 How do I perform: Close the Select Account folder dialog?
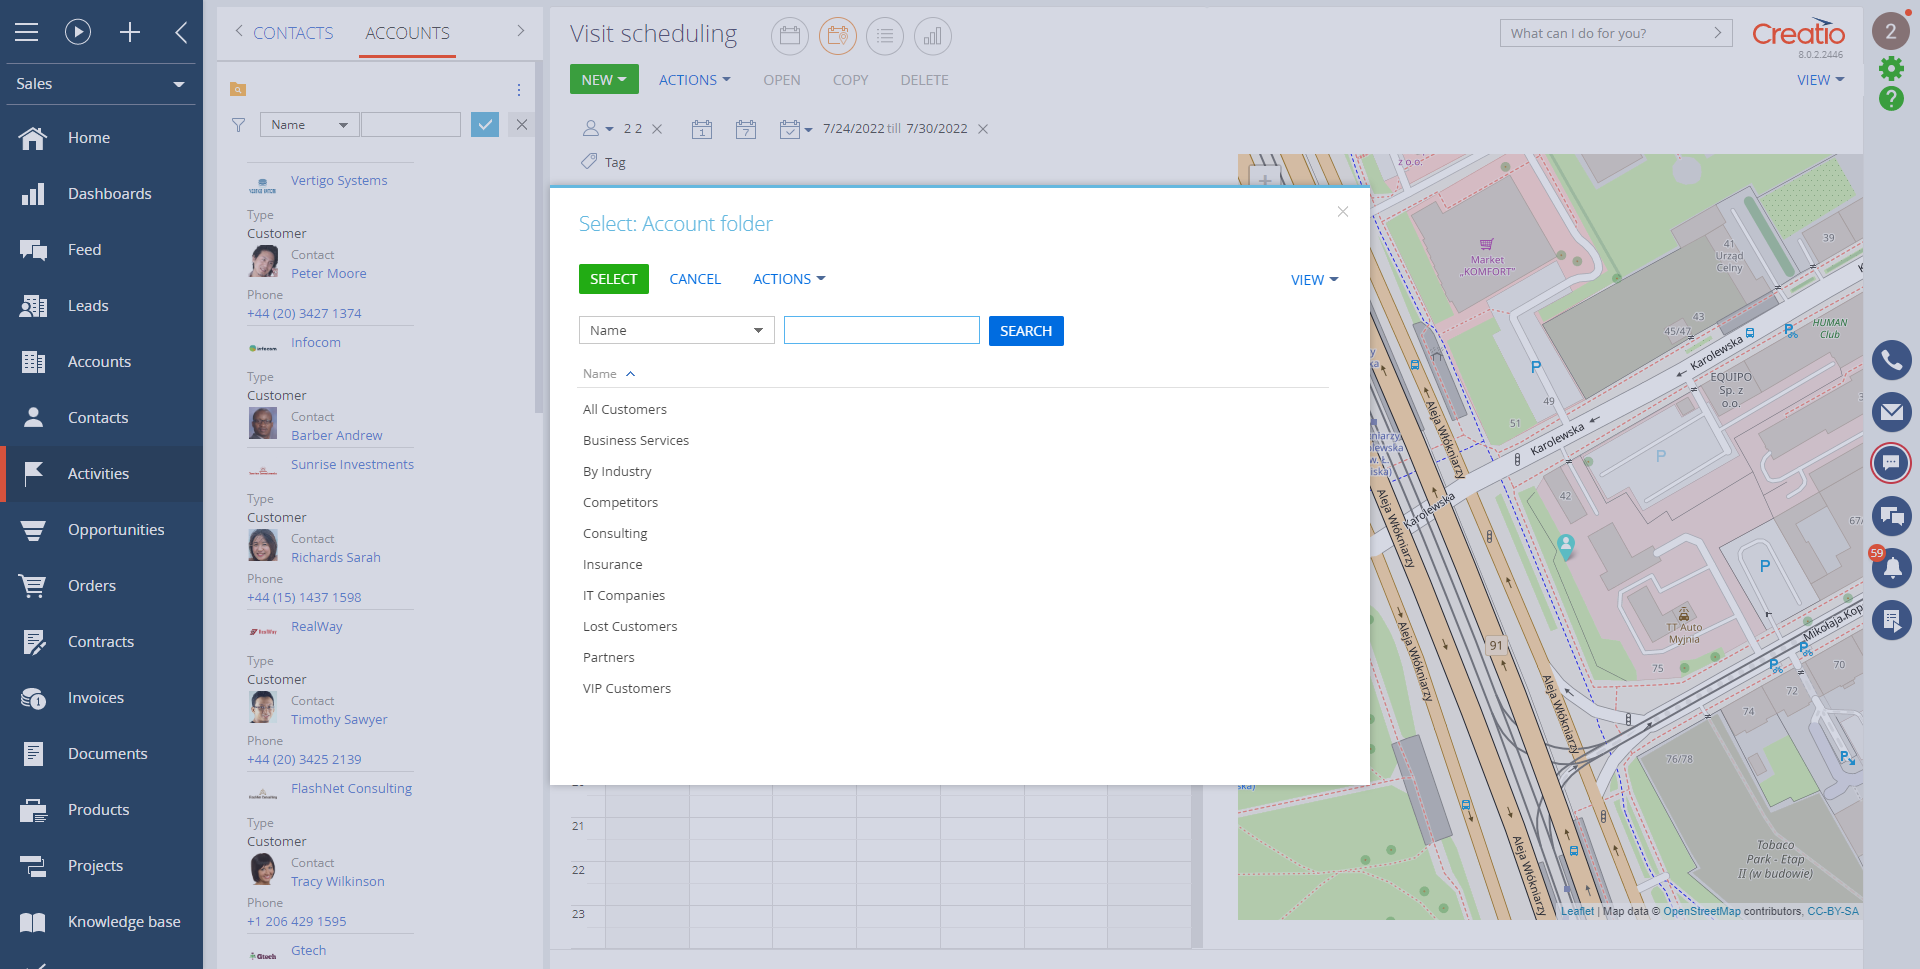coord(1342,211)
